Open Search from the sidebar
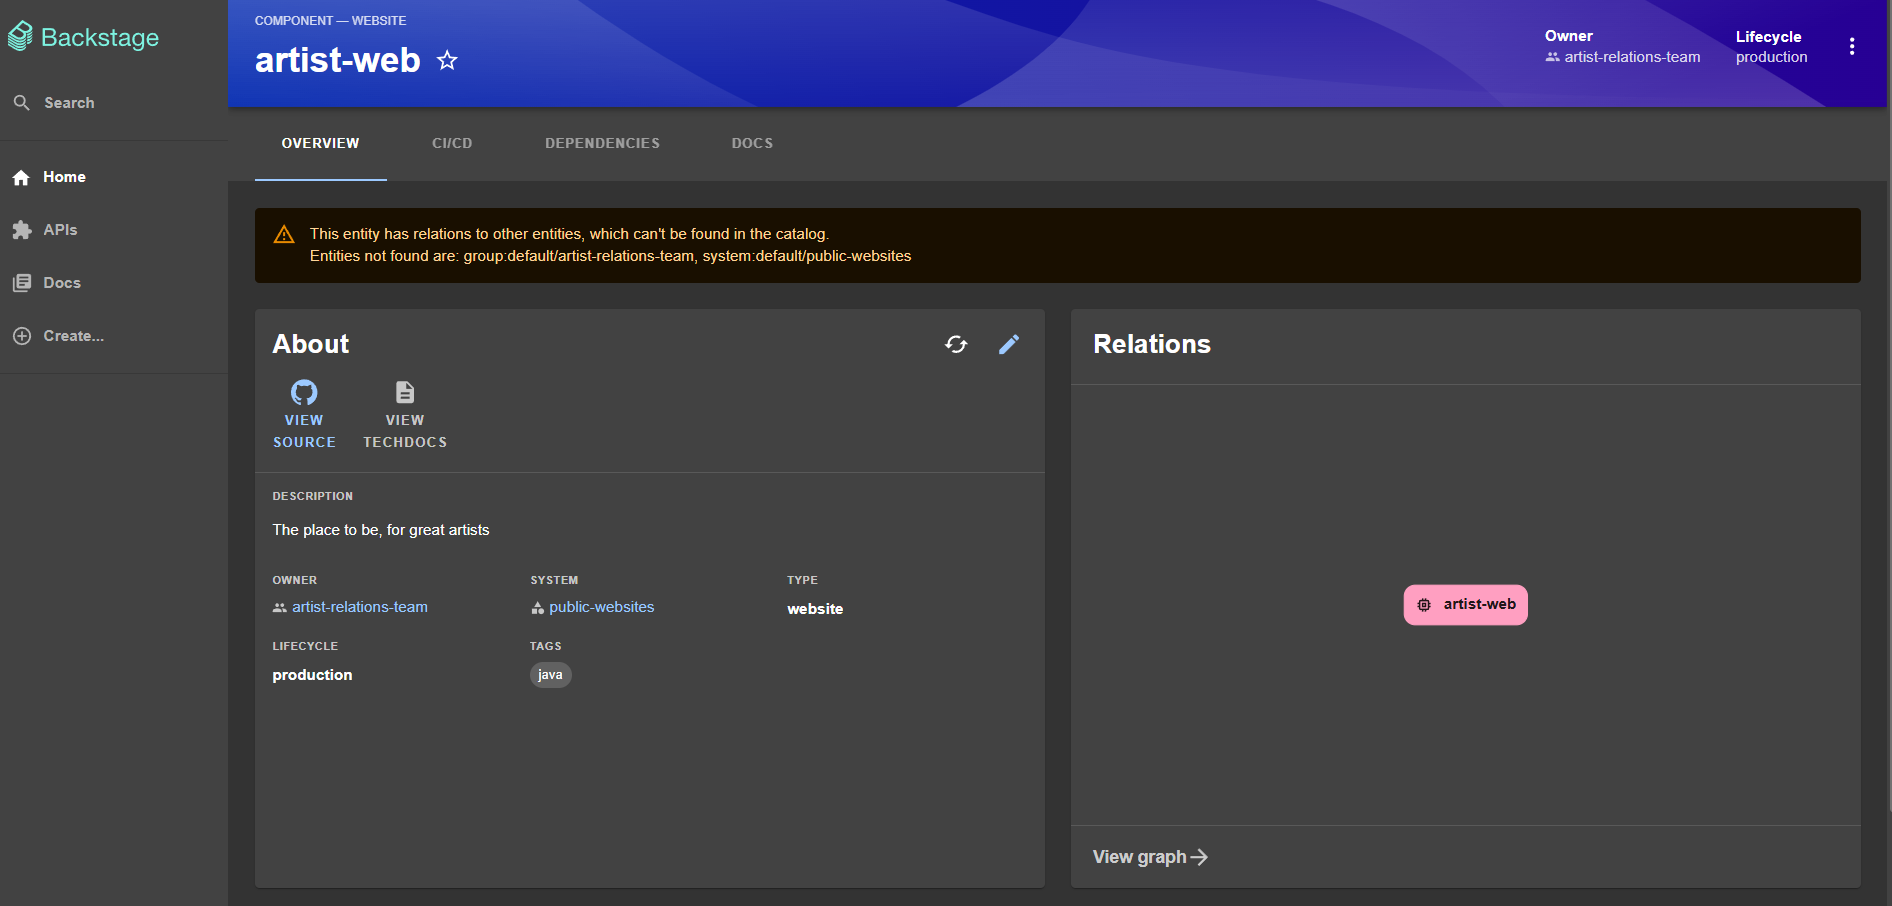 [68, 103]
